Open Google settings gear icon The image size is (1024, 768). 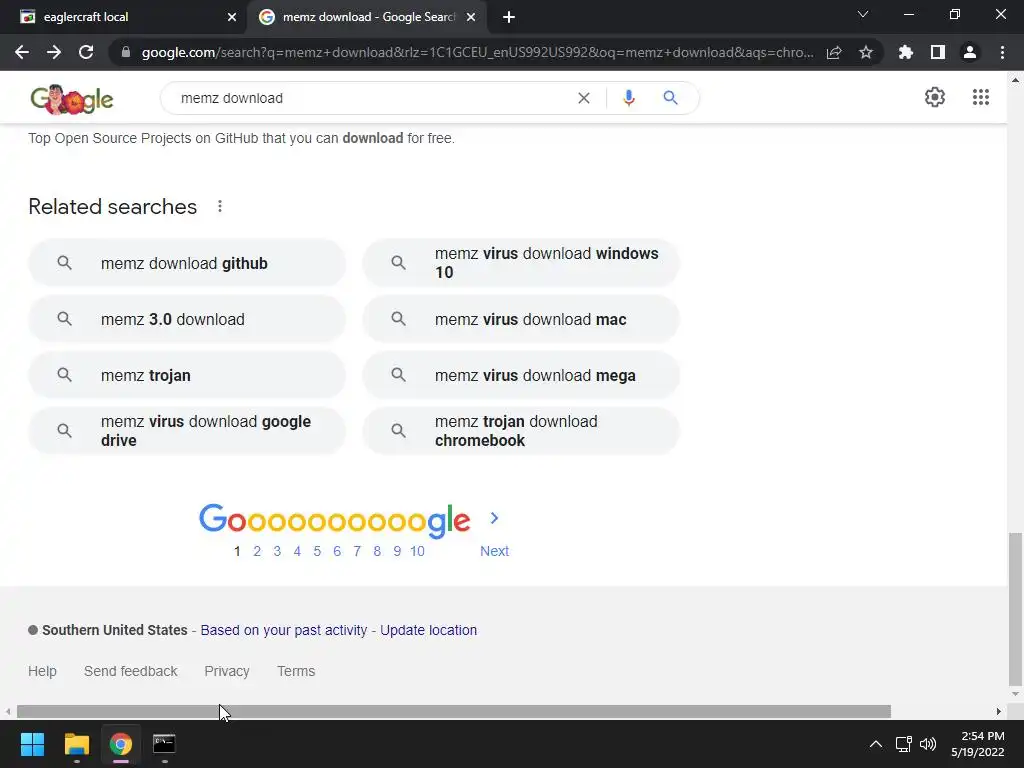coord(935,97)
